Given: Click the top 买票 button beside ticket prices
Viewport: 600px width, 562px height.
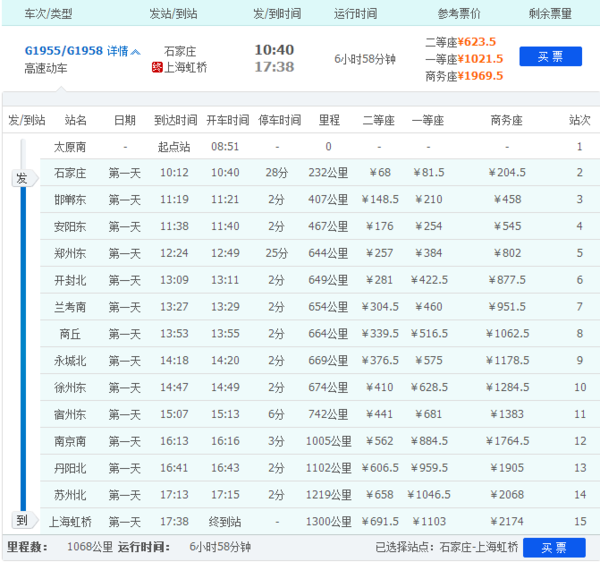Looking at the screenshot, I should 550,57.
